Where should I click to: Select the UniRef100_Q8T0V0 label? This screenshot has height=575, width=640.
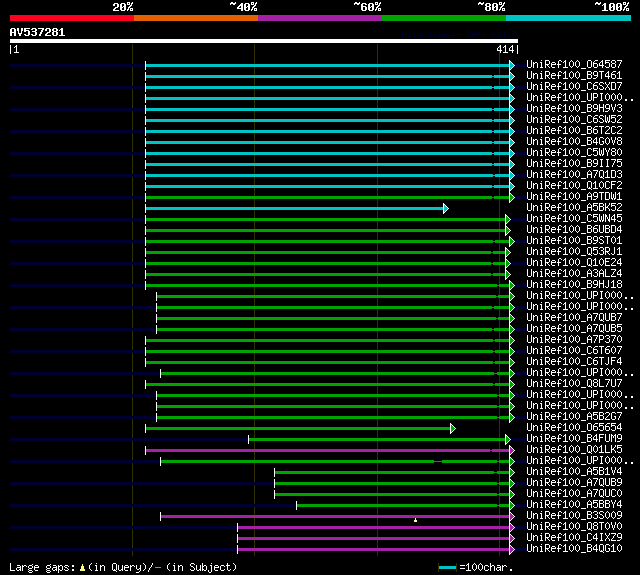click(574, 527)
